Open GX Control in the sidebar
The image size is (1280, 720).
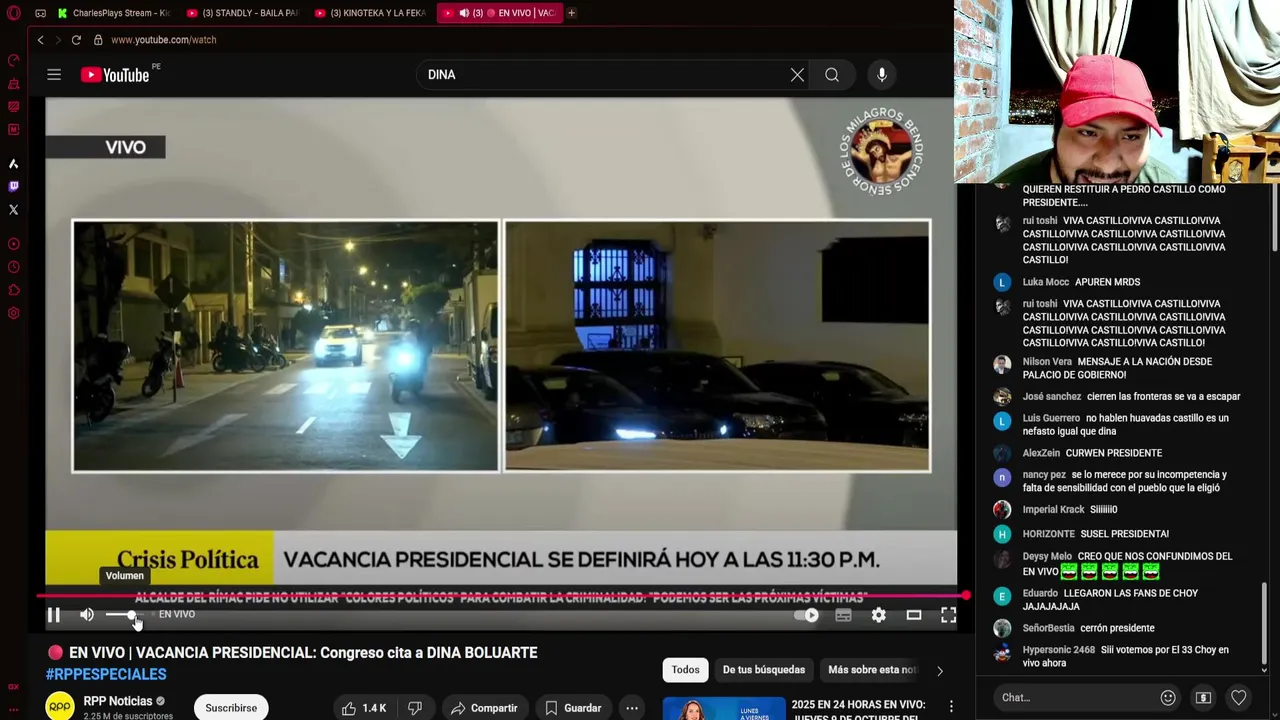14,61
